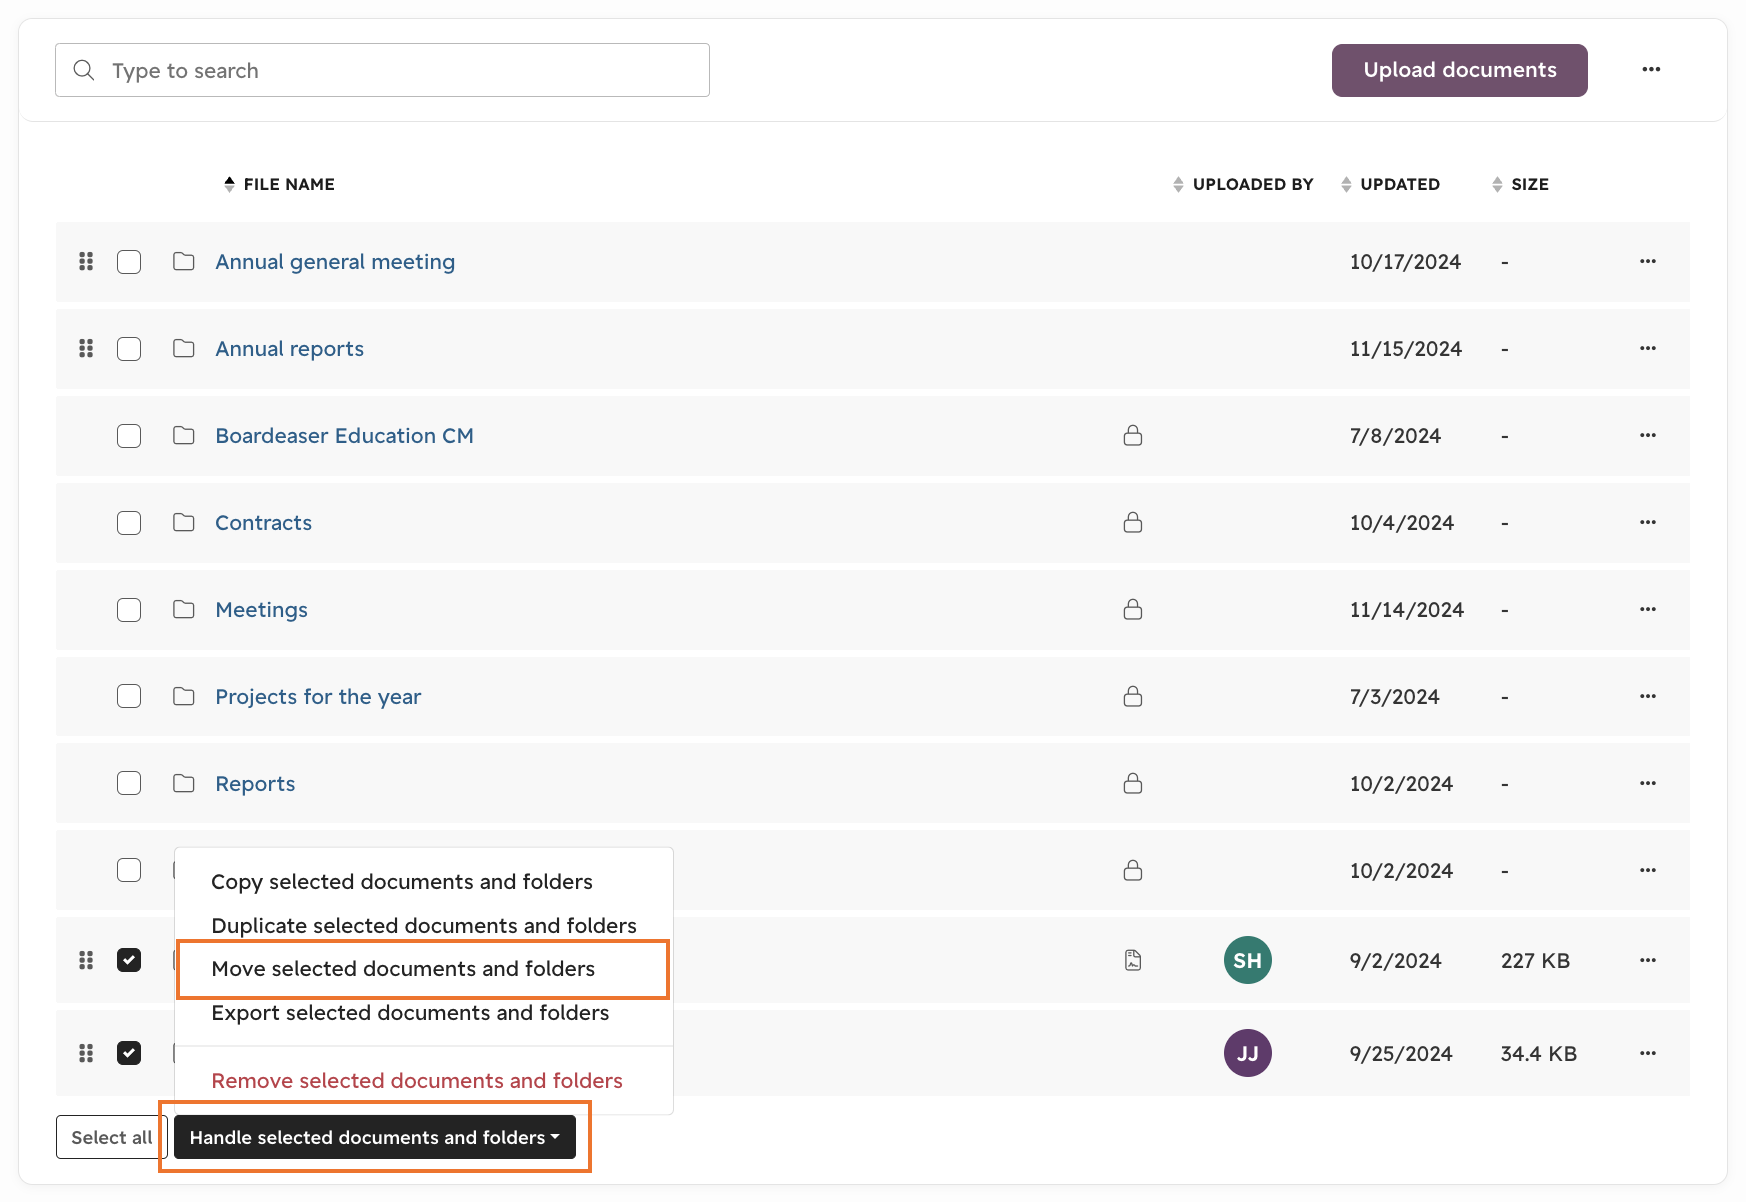The height and width of the screenshot is (1202, 1746).
Task: Open the Boardeaser Education CM folder link
Action: (345, 436)
